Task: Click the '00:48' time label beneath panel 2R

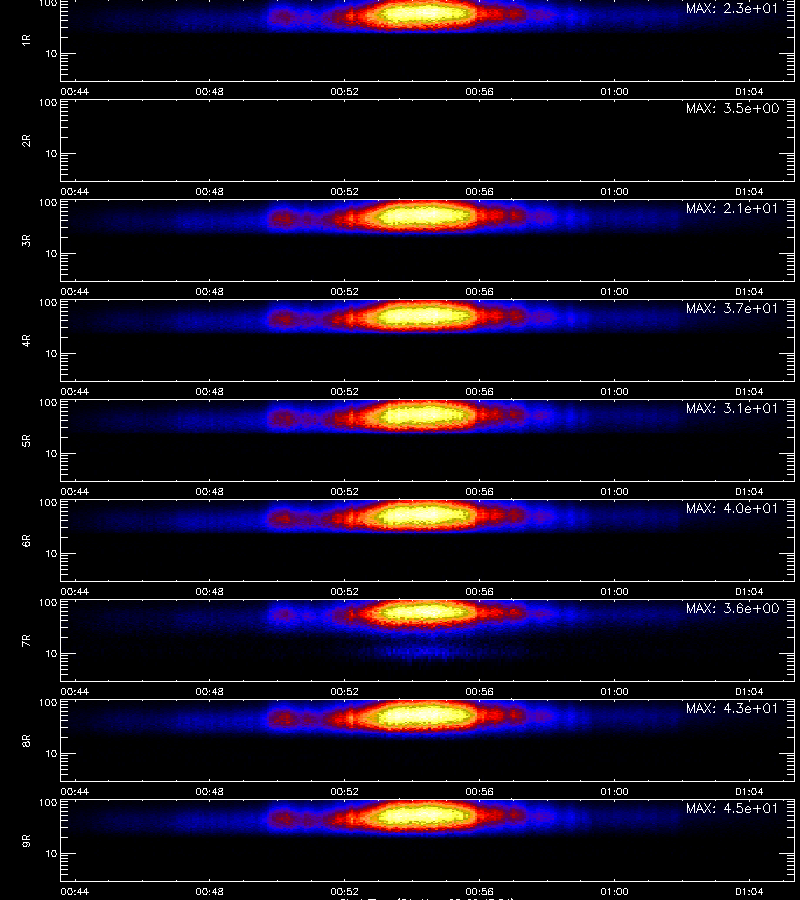Action: point(209,192)
